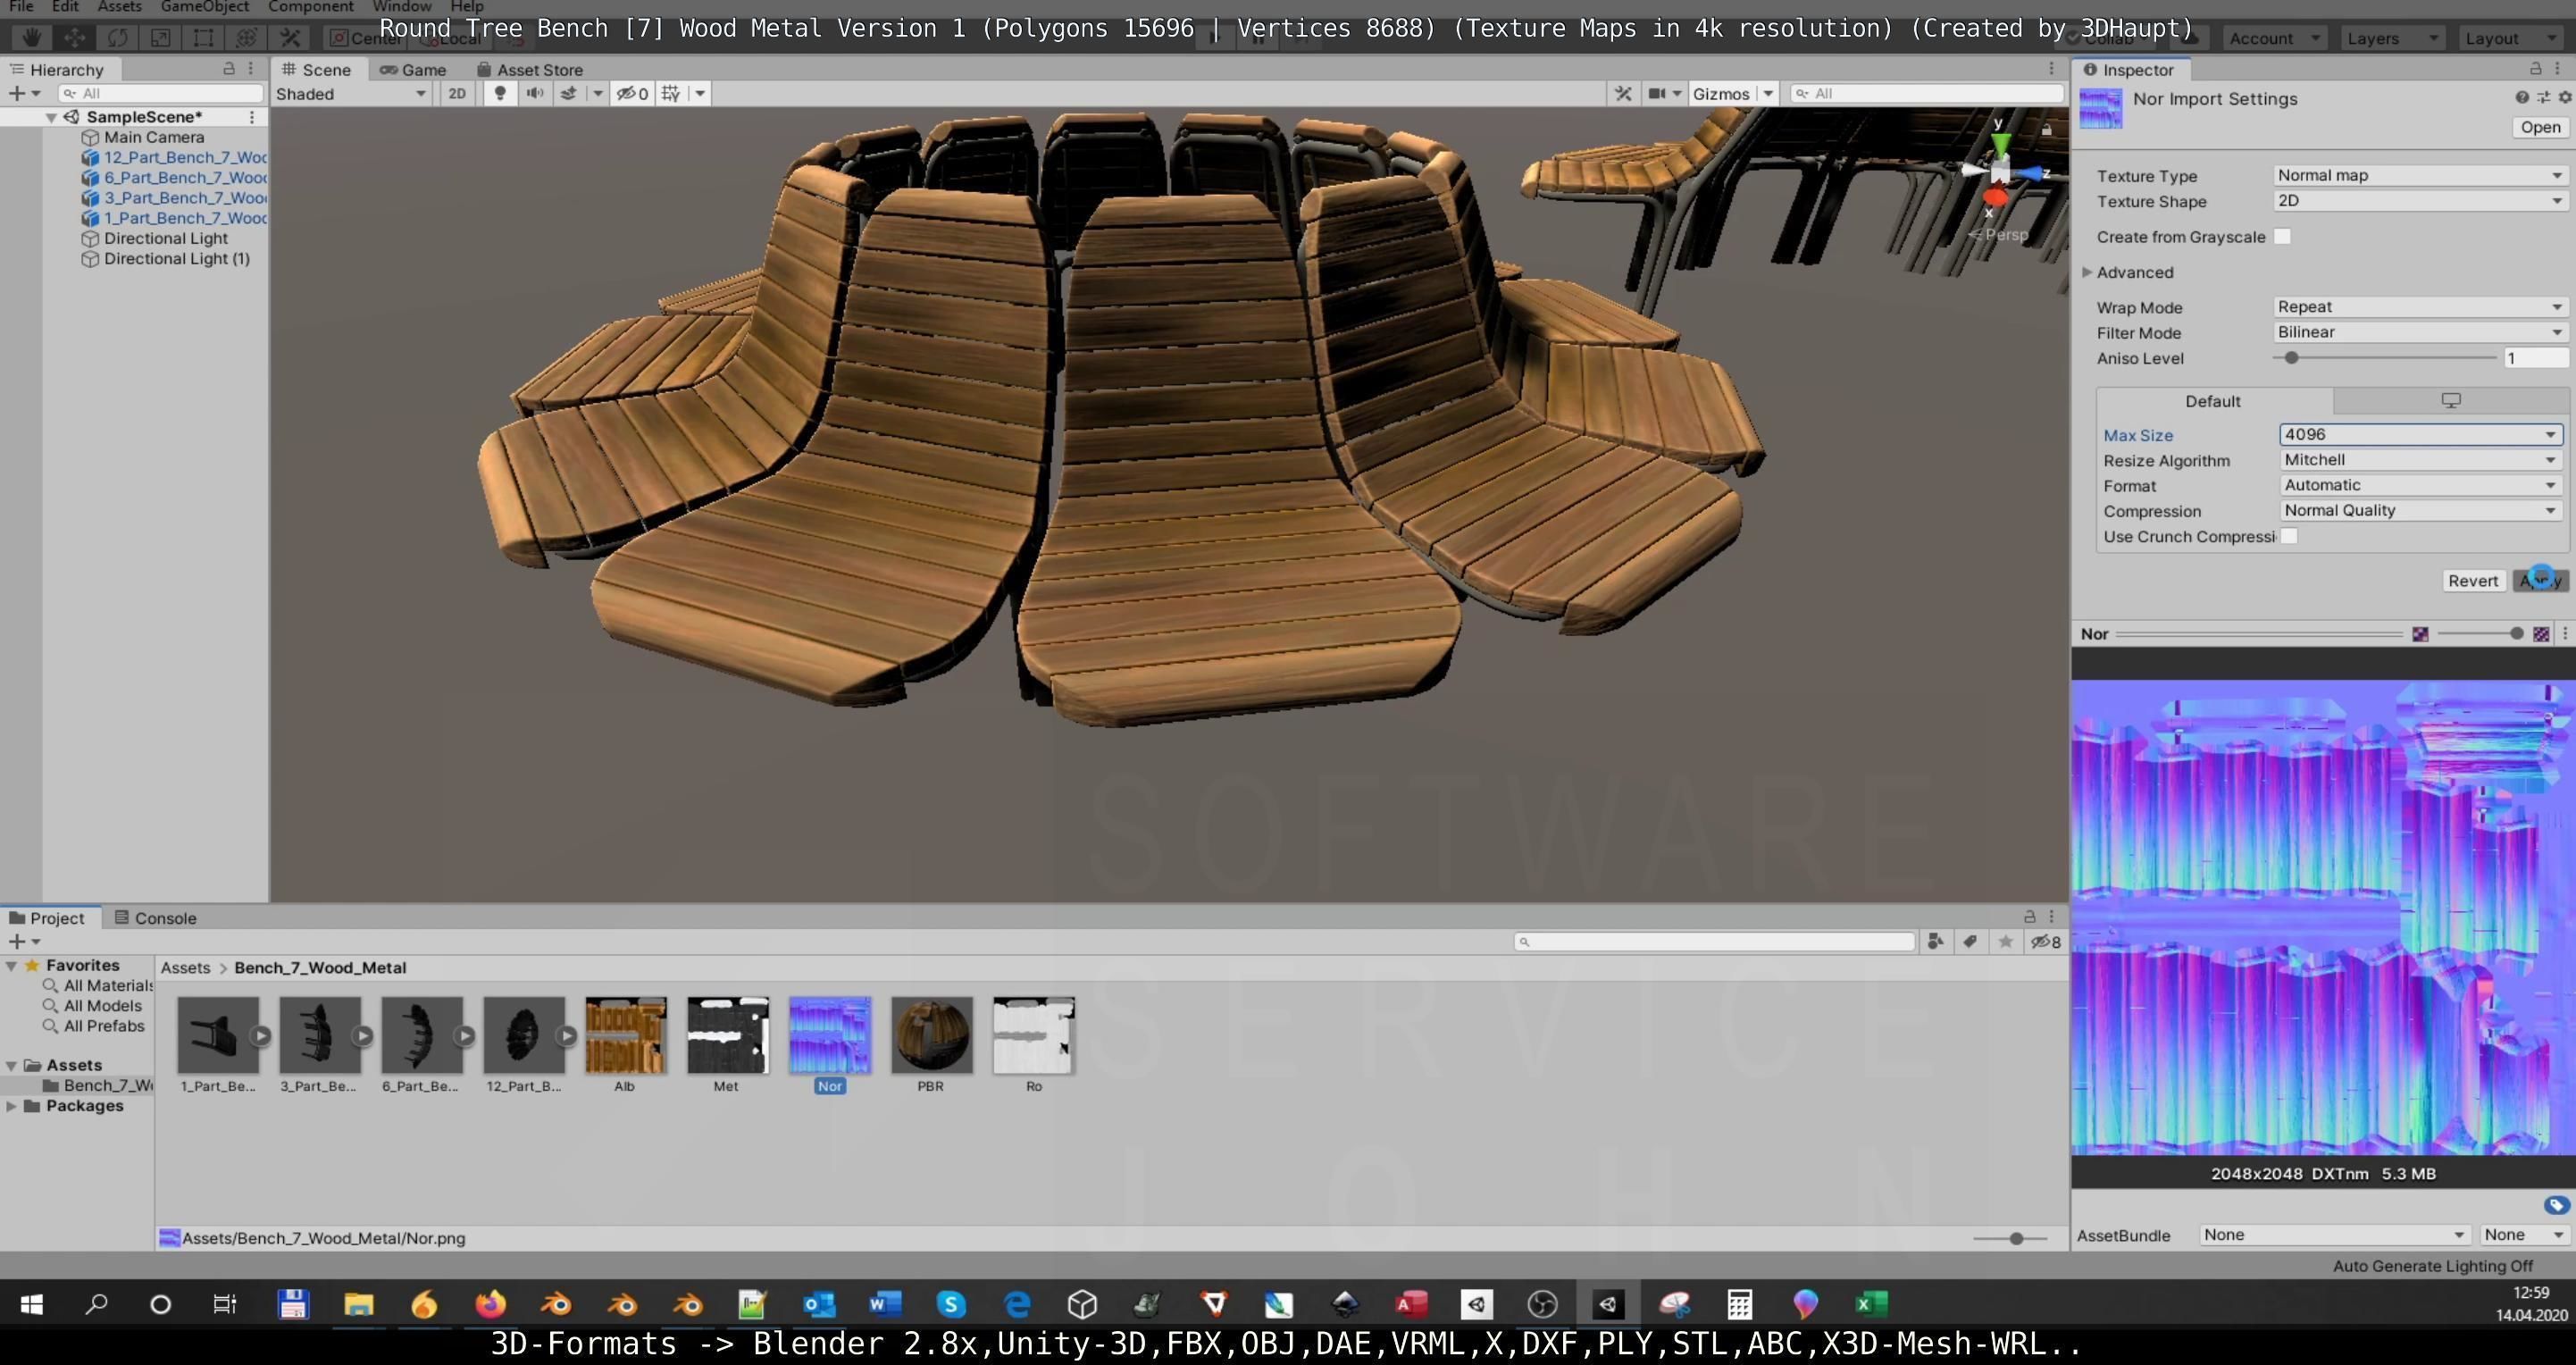This screenshot has height=1365, width=2576.
Task: Collapse the SampleScene tree node
Action: coord(50,117)
